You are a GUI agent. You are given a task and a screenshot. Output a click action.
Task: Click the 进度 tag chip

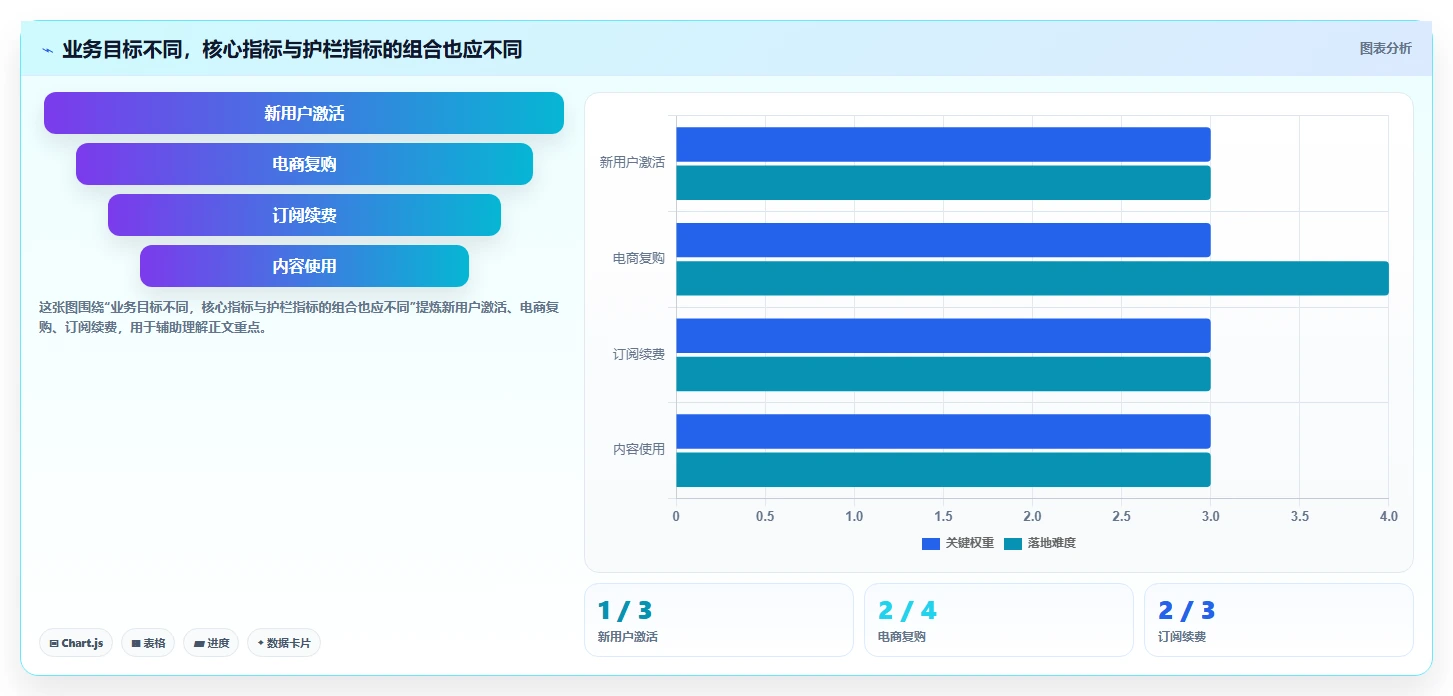point(211,643)
